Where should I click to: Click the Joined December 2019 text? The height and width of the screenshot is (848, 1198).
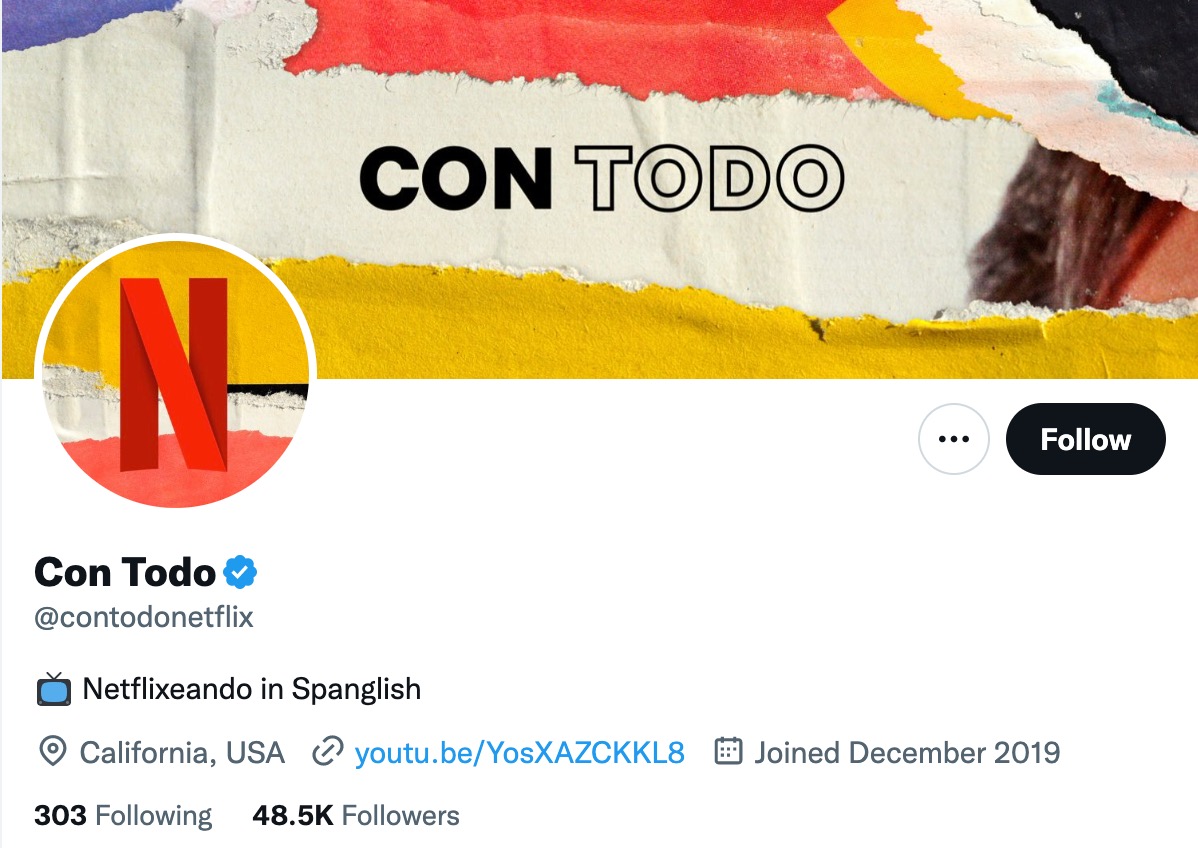coord(908,753)
